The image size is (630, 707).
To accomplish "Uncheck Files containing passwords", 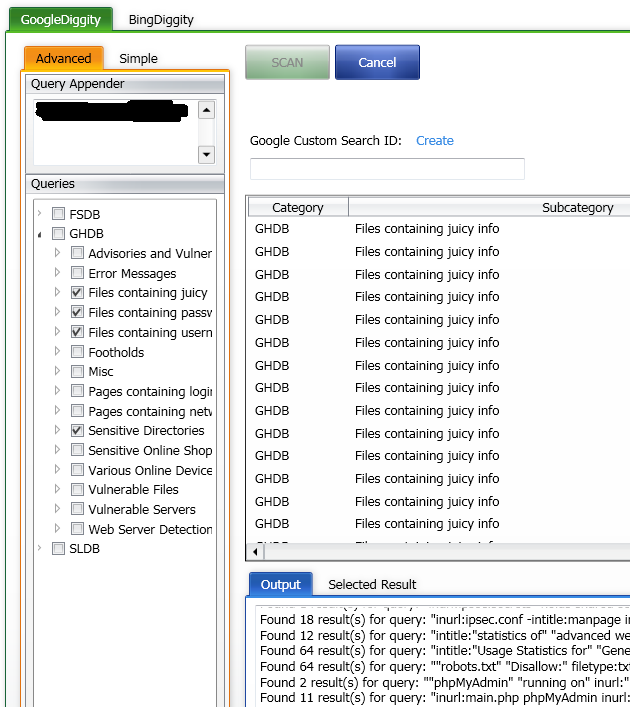I will tap(77, 312).
